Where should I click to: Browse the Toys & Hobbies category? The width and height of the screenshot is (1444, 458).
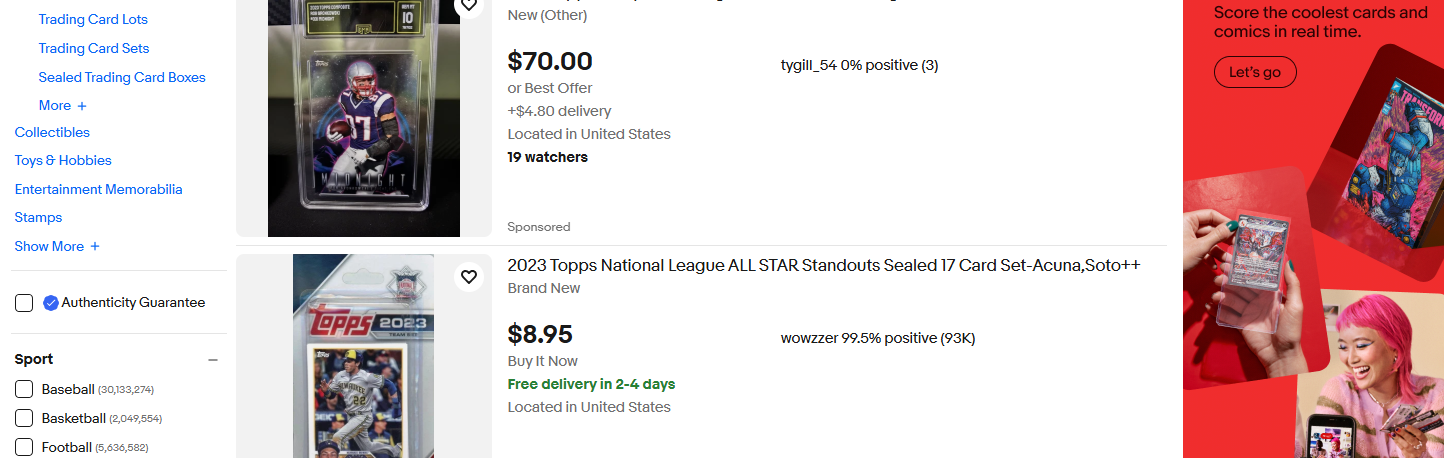[63, 160]
